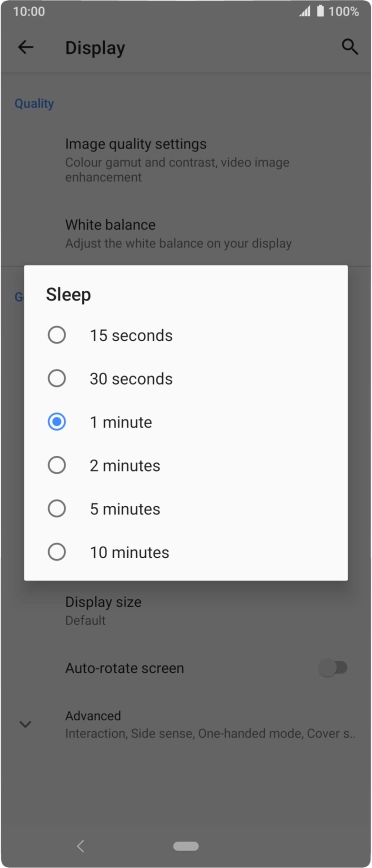The image size is (372, 868).
Task: Tap the battery icon in status bar
Action: [321, 11]
